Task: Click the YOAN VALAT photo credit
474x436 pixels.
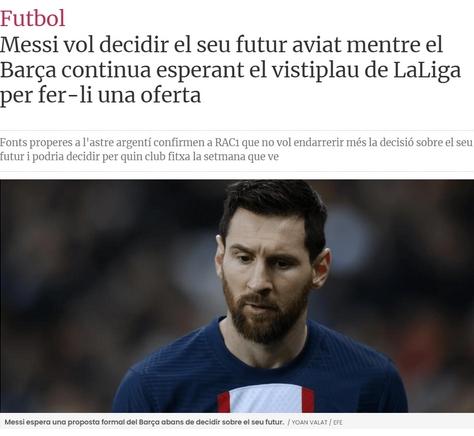Action: click(309, 422)
